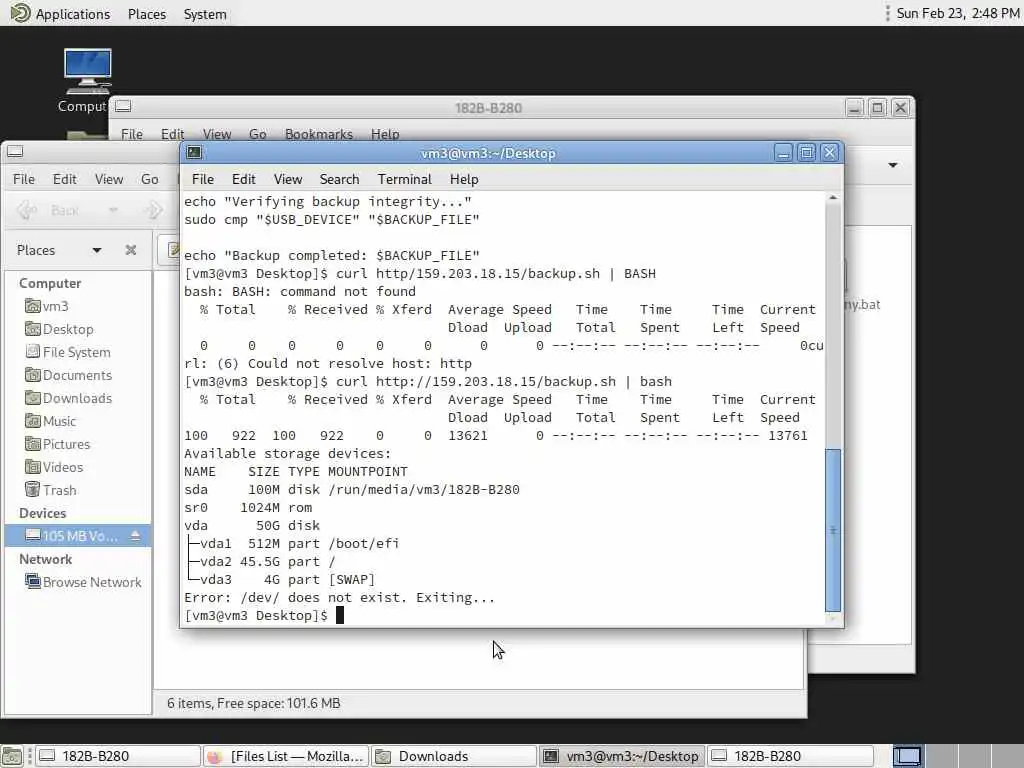1024x768 pixels.
Task: Click the clock Sun Feb 23, 2:48 PM
Action: point(957,13)
